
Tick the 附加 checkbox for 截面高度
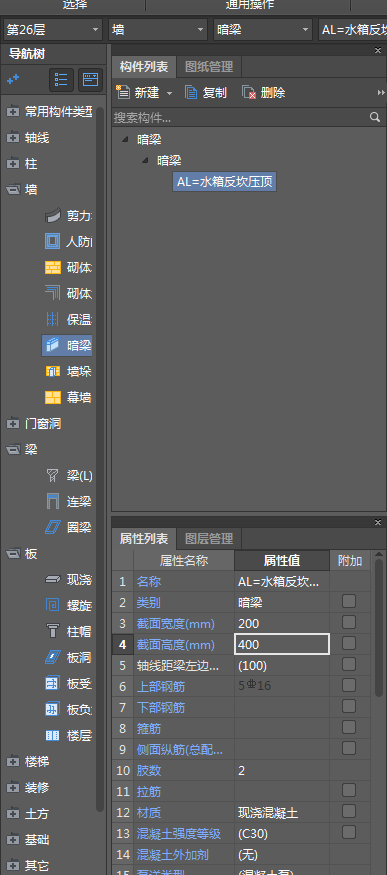(x=349, y=643)
